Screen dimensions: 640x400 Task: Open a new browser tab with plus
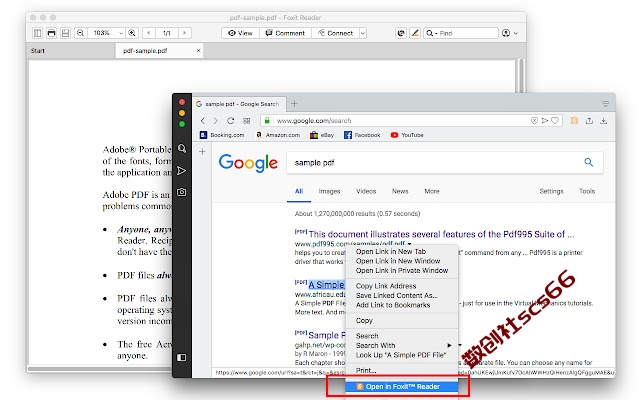[x=294, y=104]
